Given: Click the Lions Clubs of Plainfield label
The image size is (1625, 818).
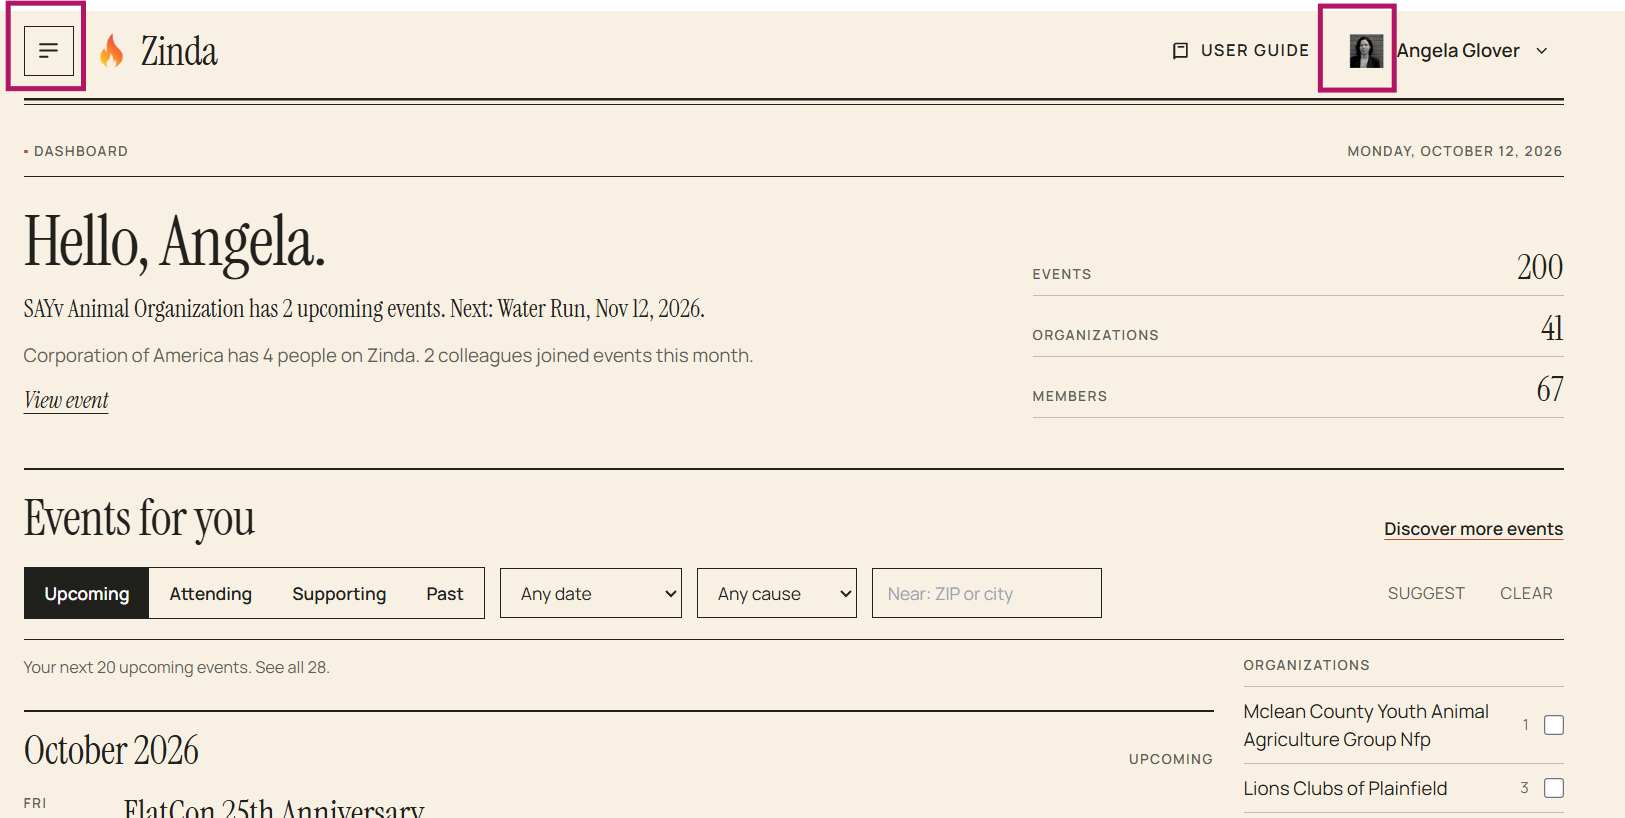Looking at the screenshot, I should pos(1345,788).
